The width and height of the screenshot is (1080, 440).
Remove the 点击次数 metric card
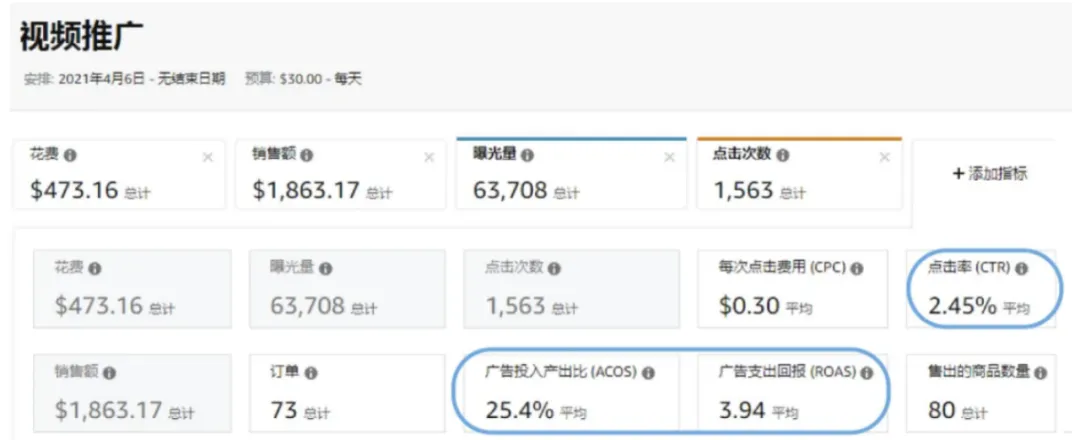coord(884,158)
